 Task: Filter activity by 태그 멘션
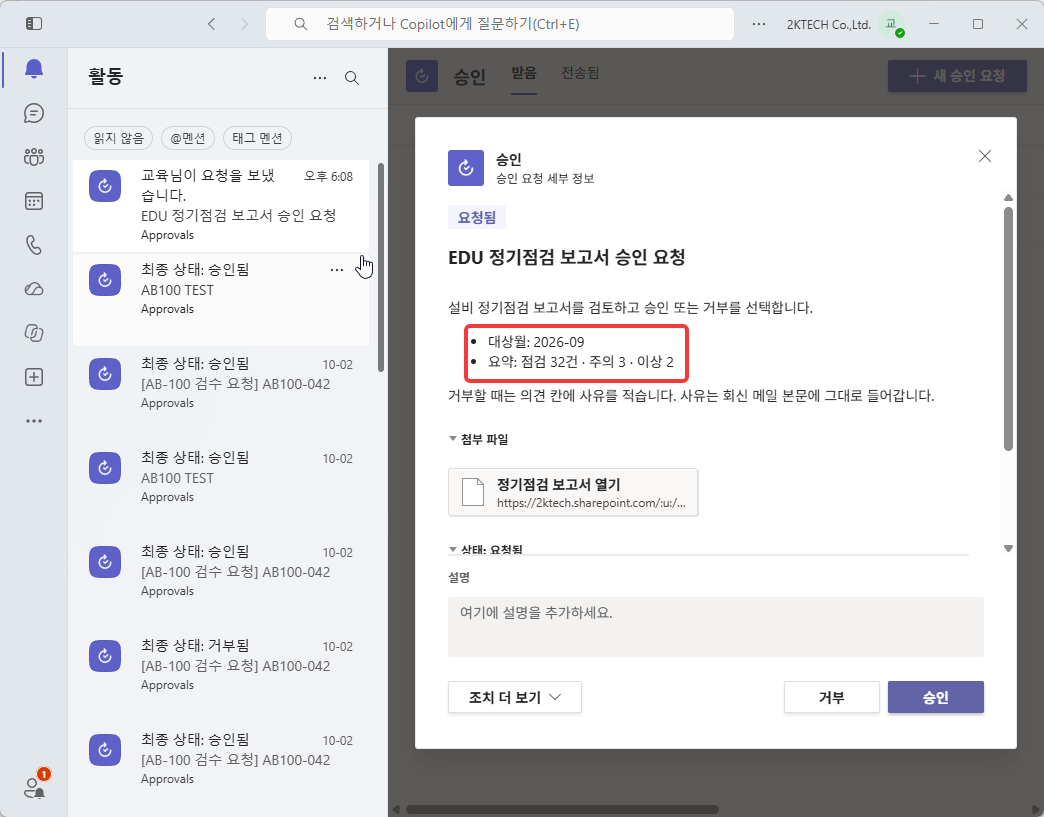tap(257, 138)
